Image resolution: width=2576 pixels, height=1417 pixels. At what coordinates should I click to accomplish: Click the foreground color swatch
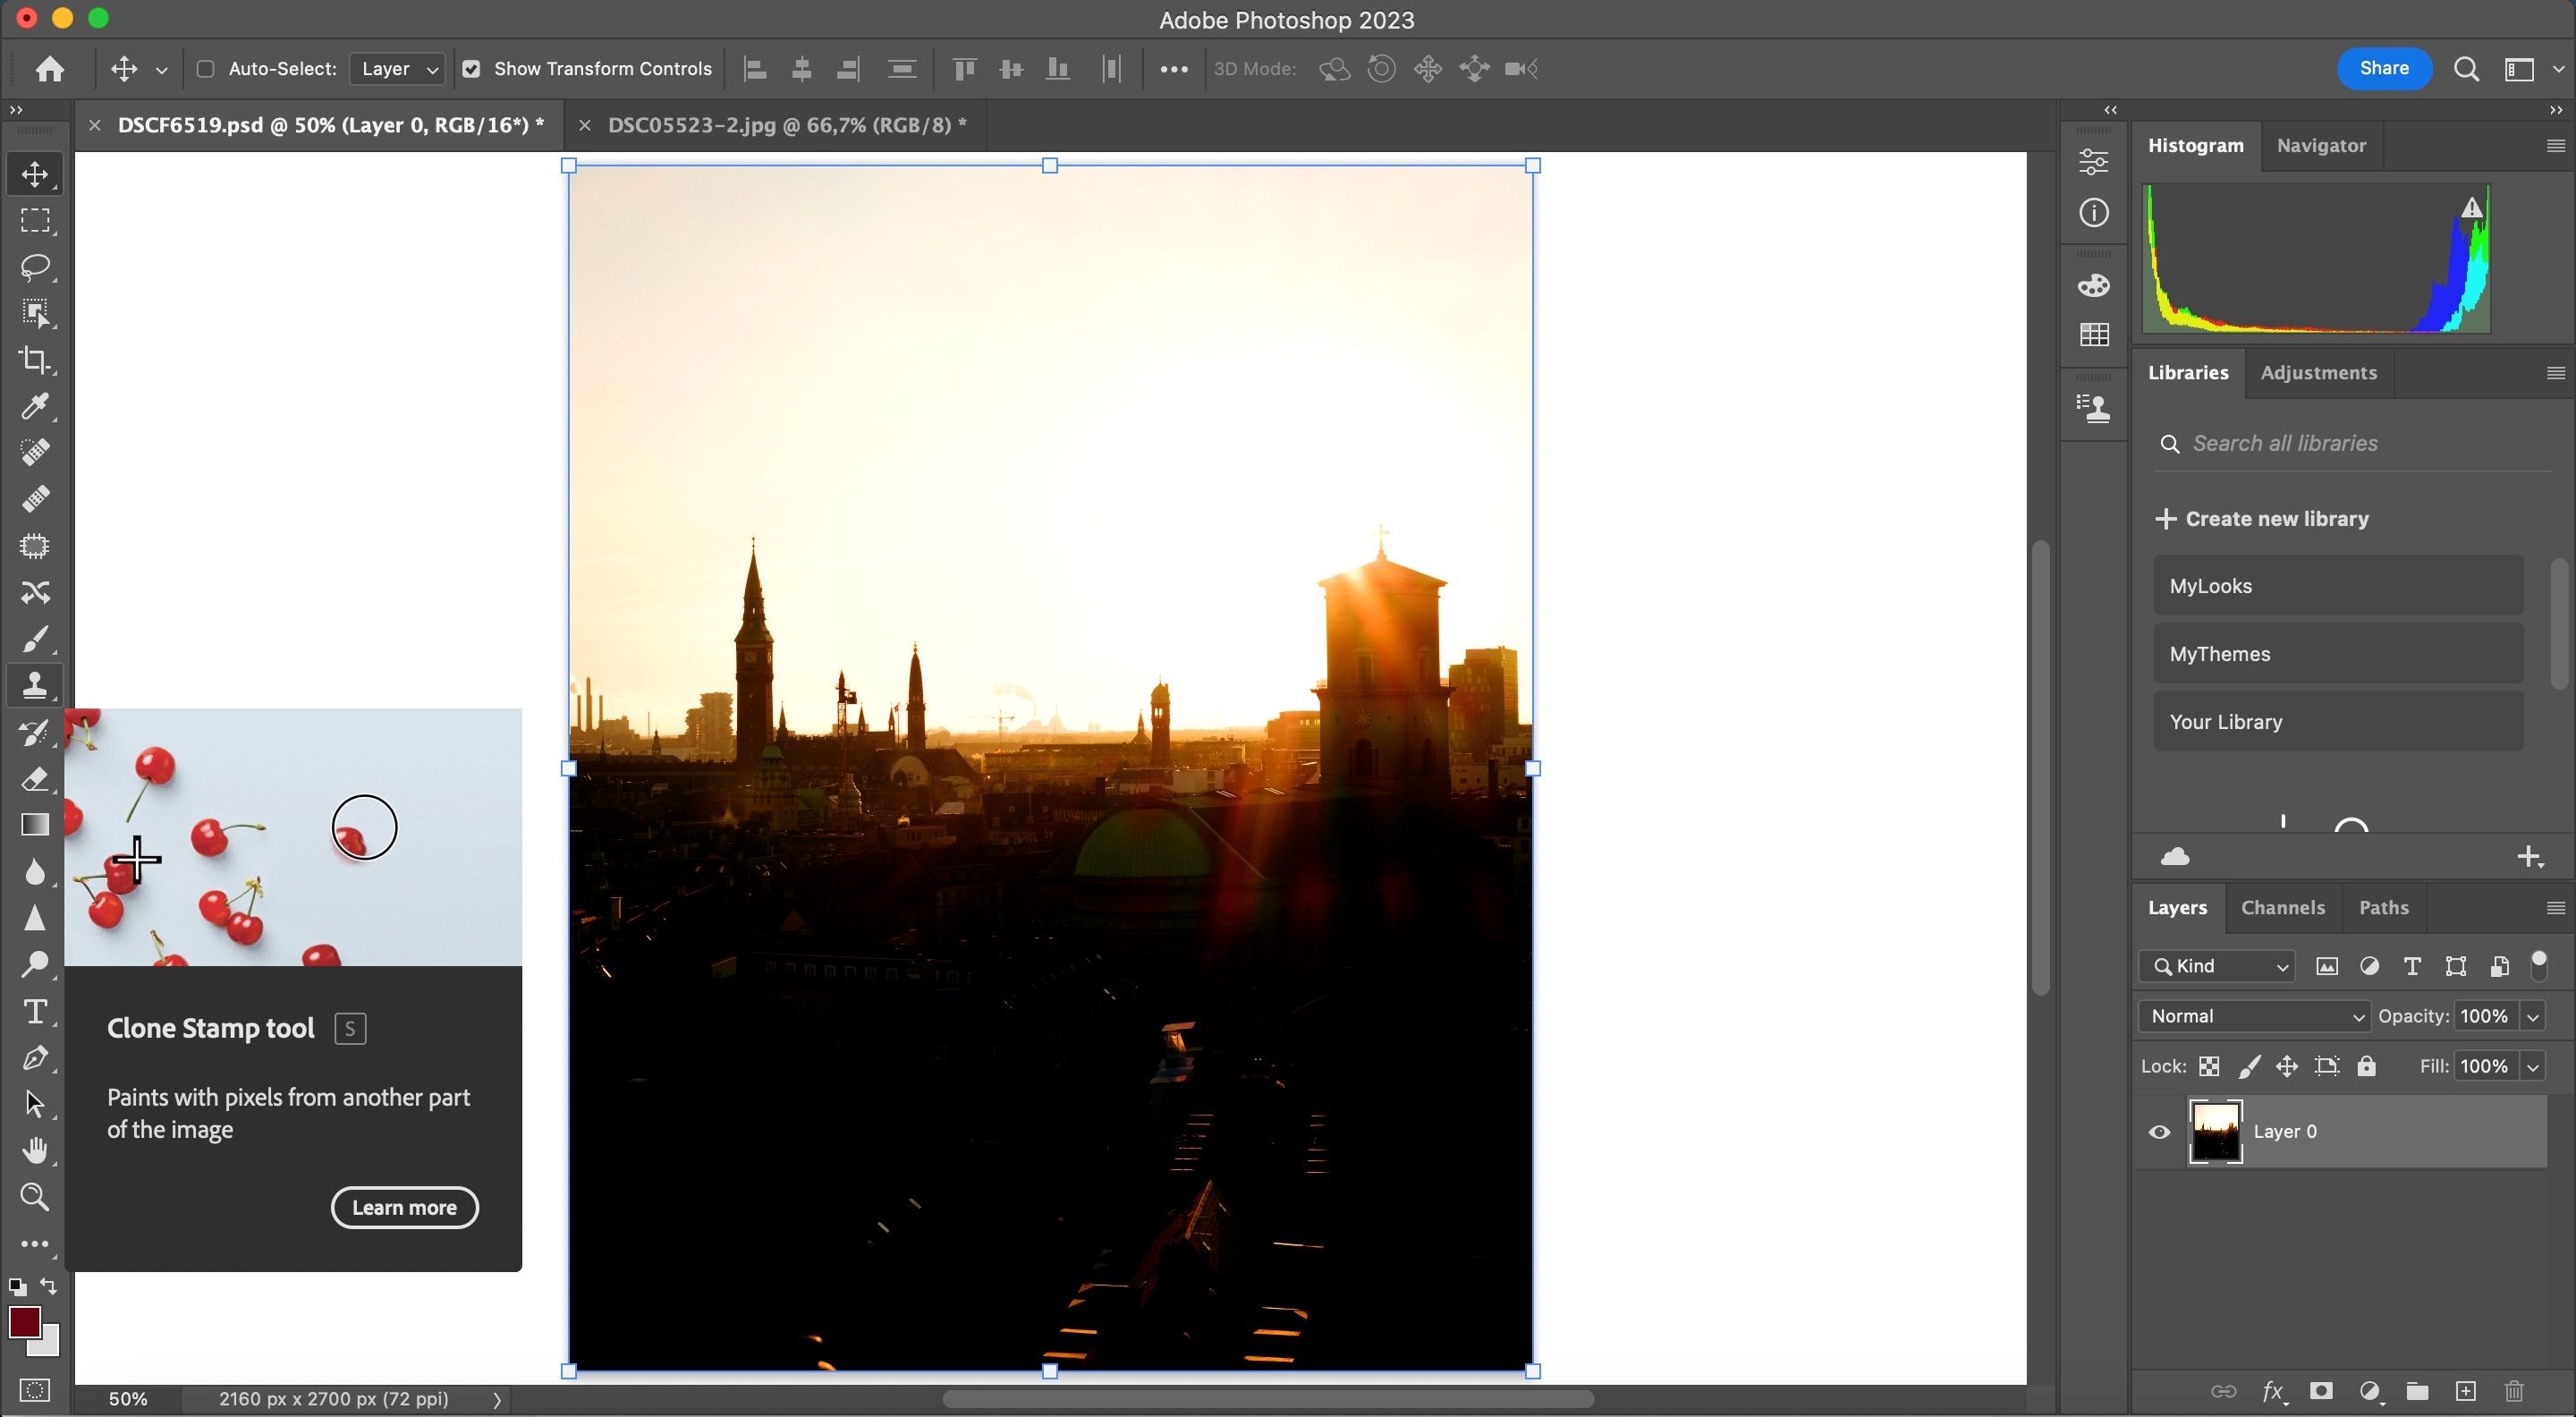25,1322
